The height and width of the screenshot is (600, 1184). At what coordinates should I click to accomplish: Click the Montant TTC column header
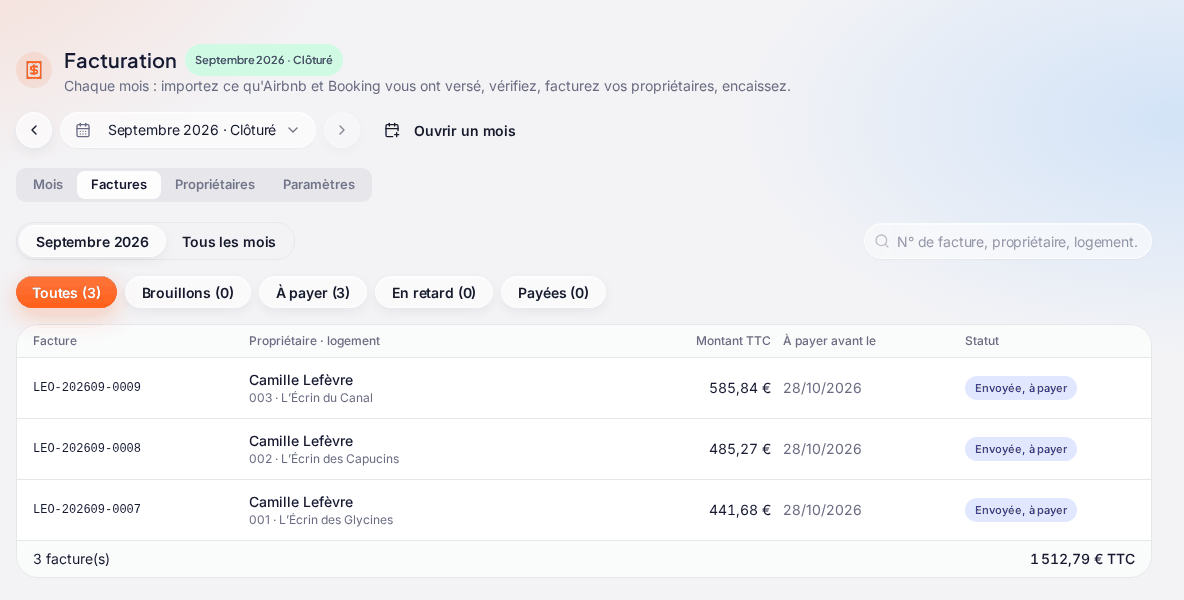tap(733, 341)
